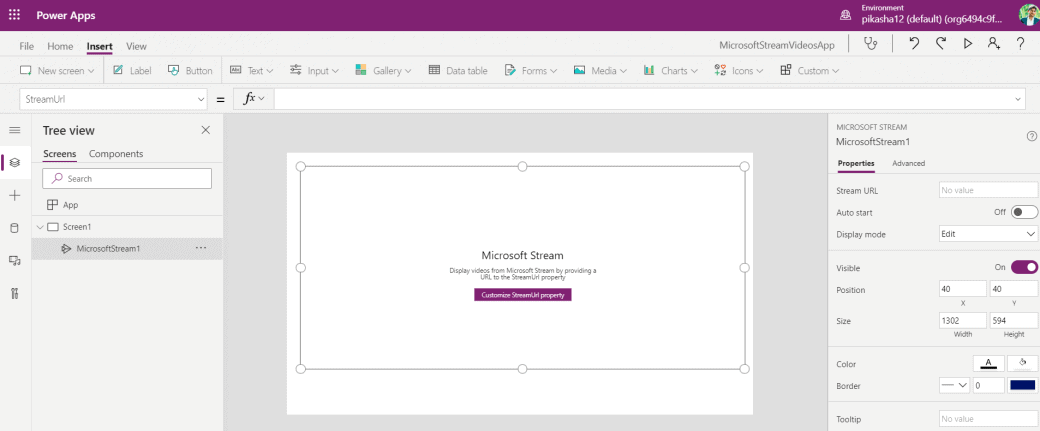The width and height of the screenshot is (1040, 431).
Task: Open font Color picker A icon
Action: pos(988,363)
